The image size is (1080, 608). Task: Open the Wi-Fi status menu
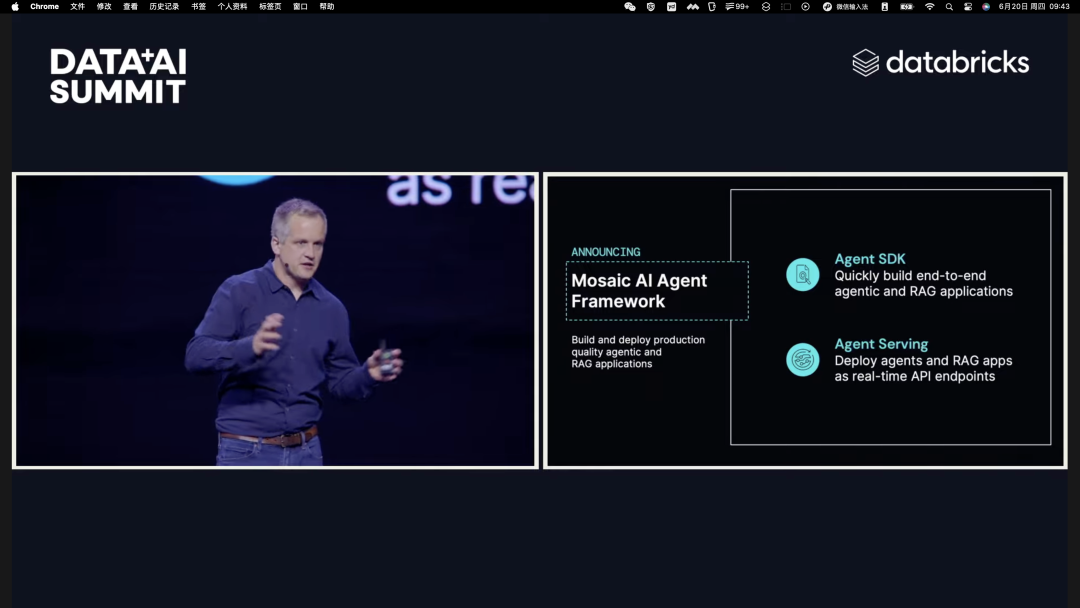click(x=929, y=6)
